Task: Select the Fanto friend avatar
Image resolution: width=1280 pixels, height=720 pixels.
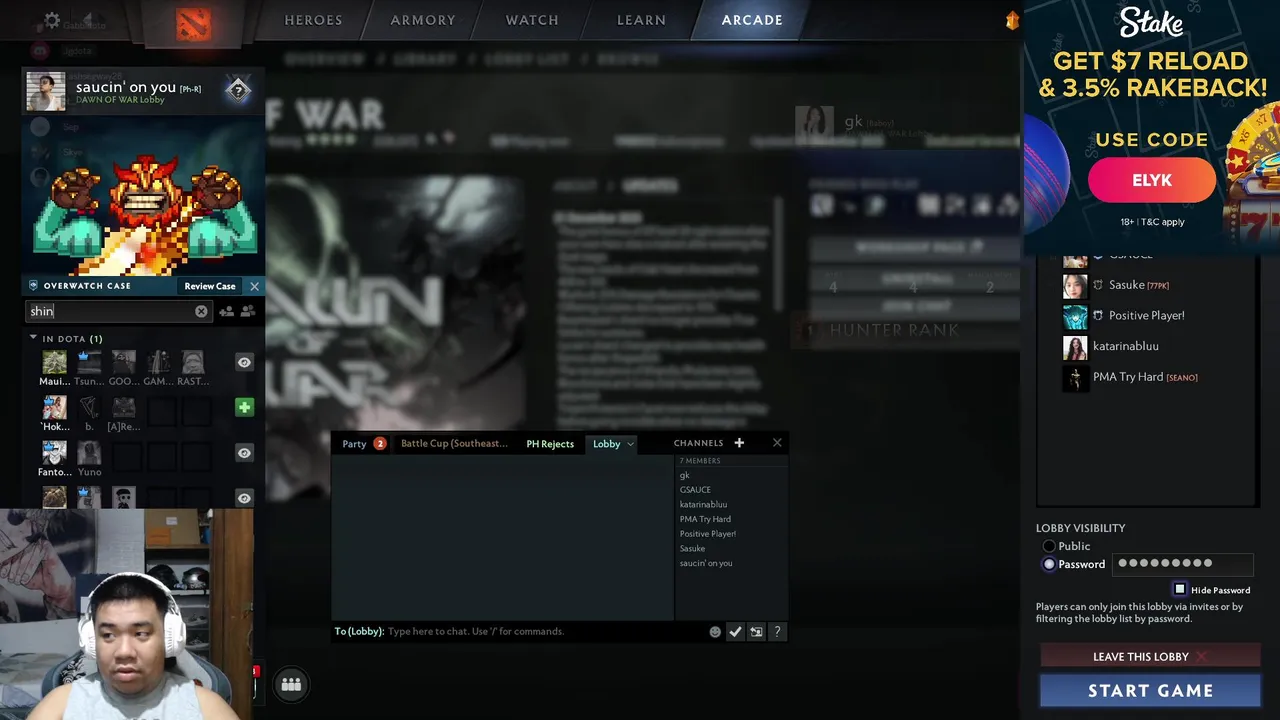Action: pos(54,452)
